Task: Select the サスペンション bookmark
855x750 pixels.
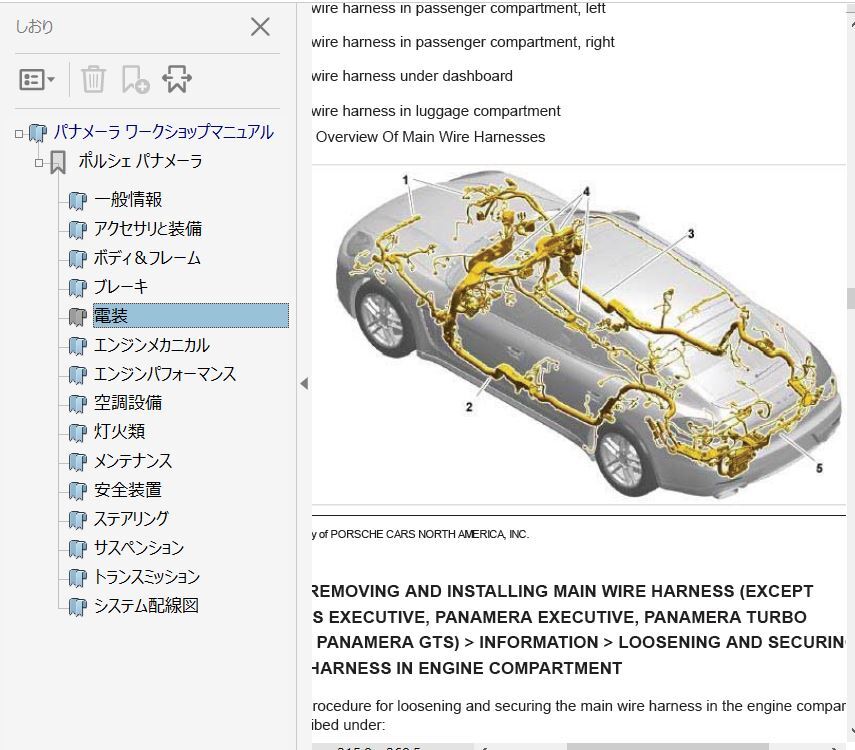Action: [139, 548]
